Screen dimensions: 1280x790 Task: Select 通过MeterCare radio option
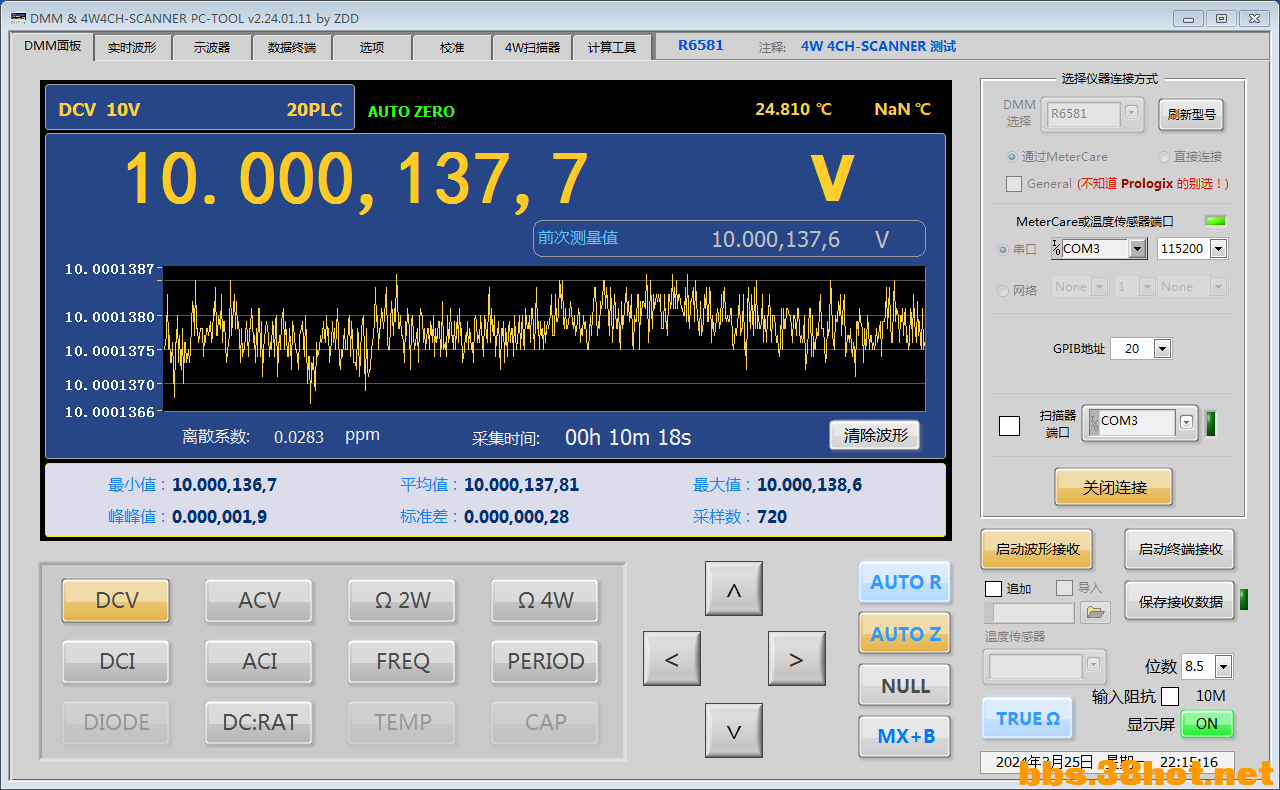point(1013,157)
